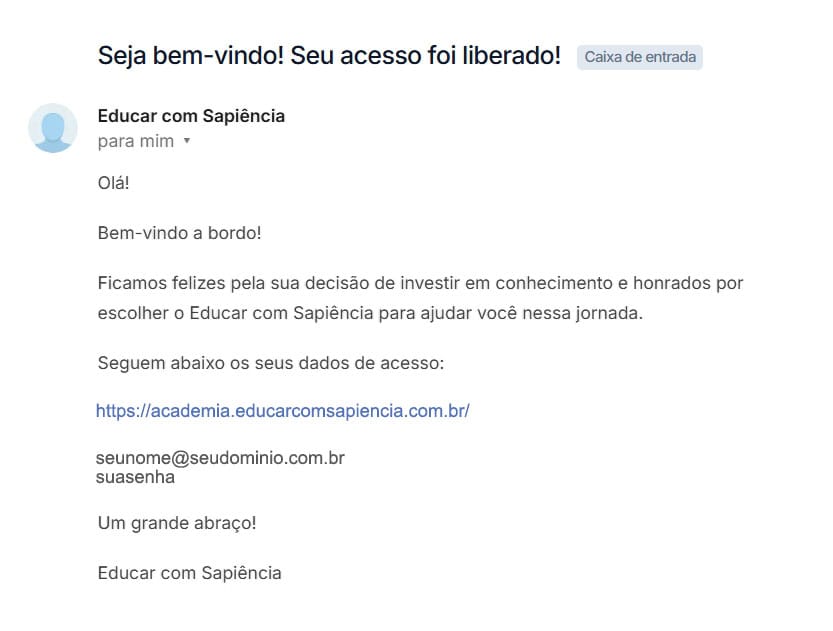This screenshot has height=631, width=833.
Task: Select sender name 'Educar com Sapiência' in header
Action: pos(191,116)
